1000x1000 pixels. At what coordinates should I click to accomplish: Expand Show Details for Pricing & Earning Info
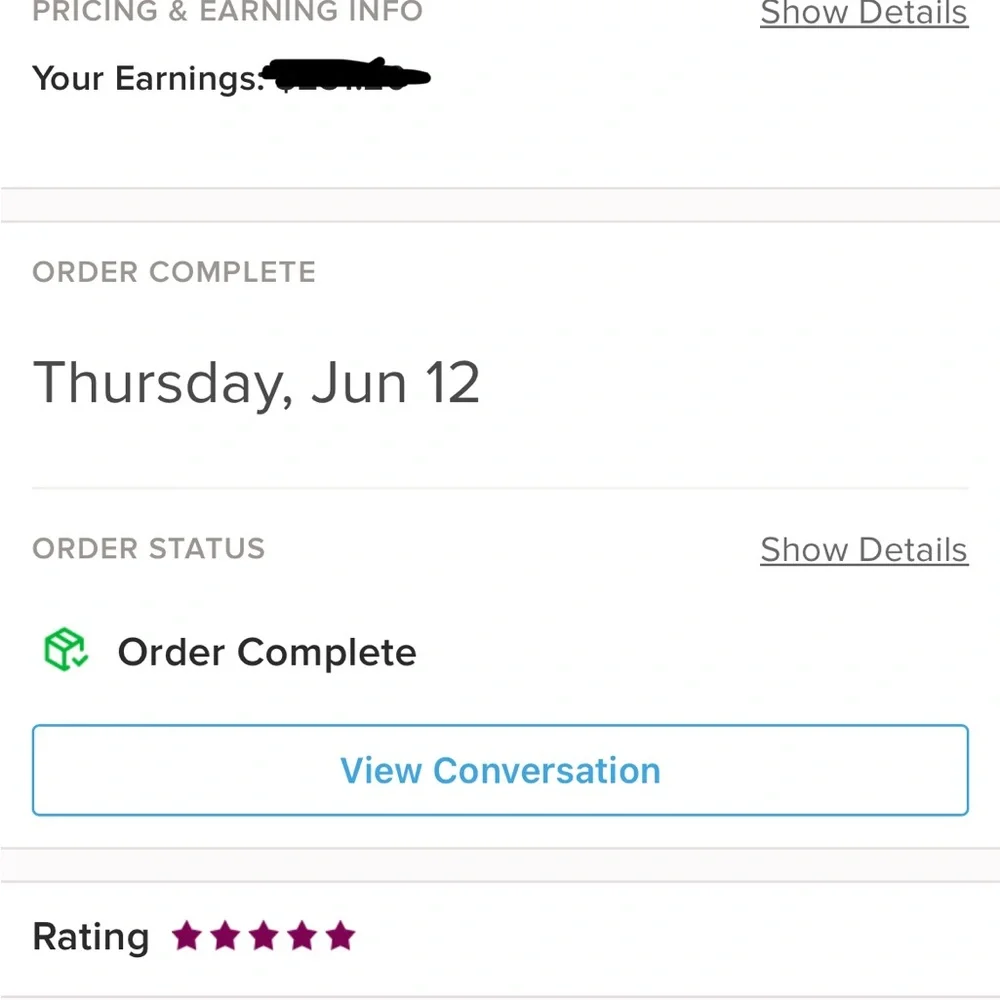tap(864, 13)
